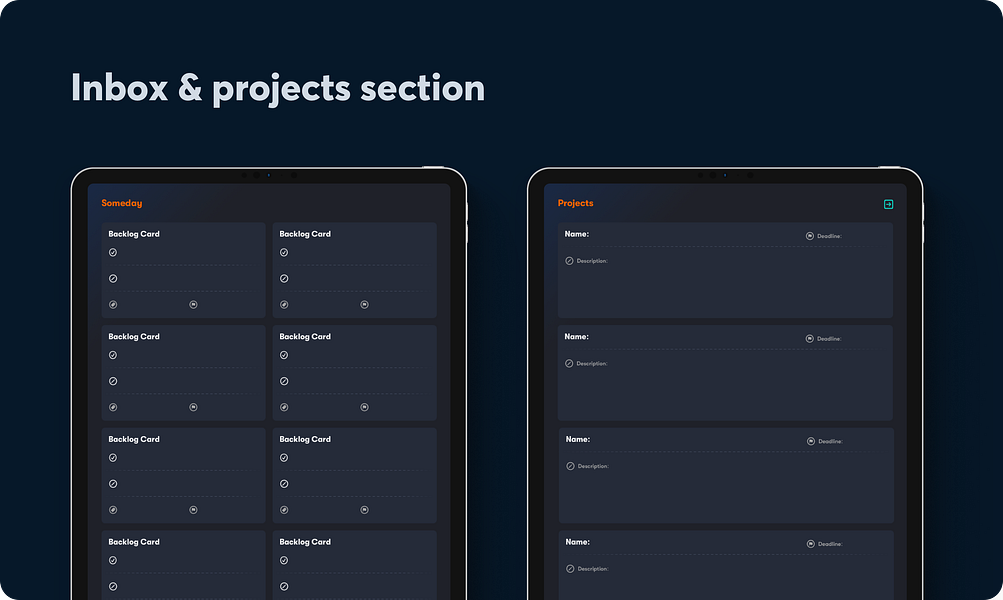Click flag icon in third-row left Backlog Card
1003x600 pixels.
[x=193, y=510]
